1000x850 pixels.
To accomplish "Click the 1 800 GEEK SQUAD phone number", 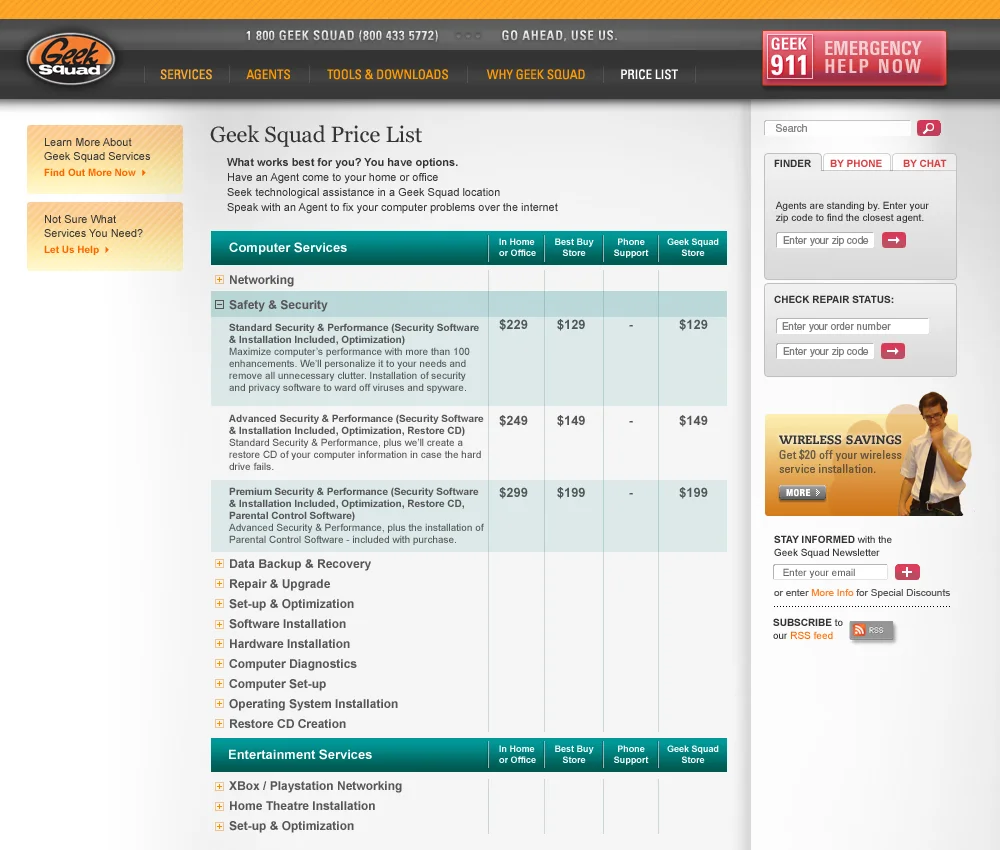I will coord(342,36).
